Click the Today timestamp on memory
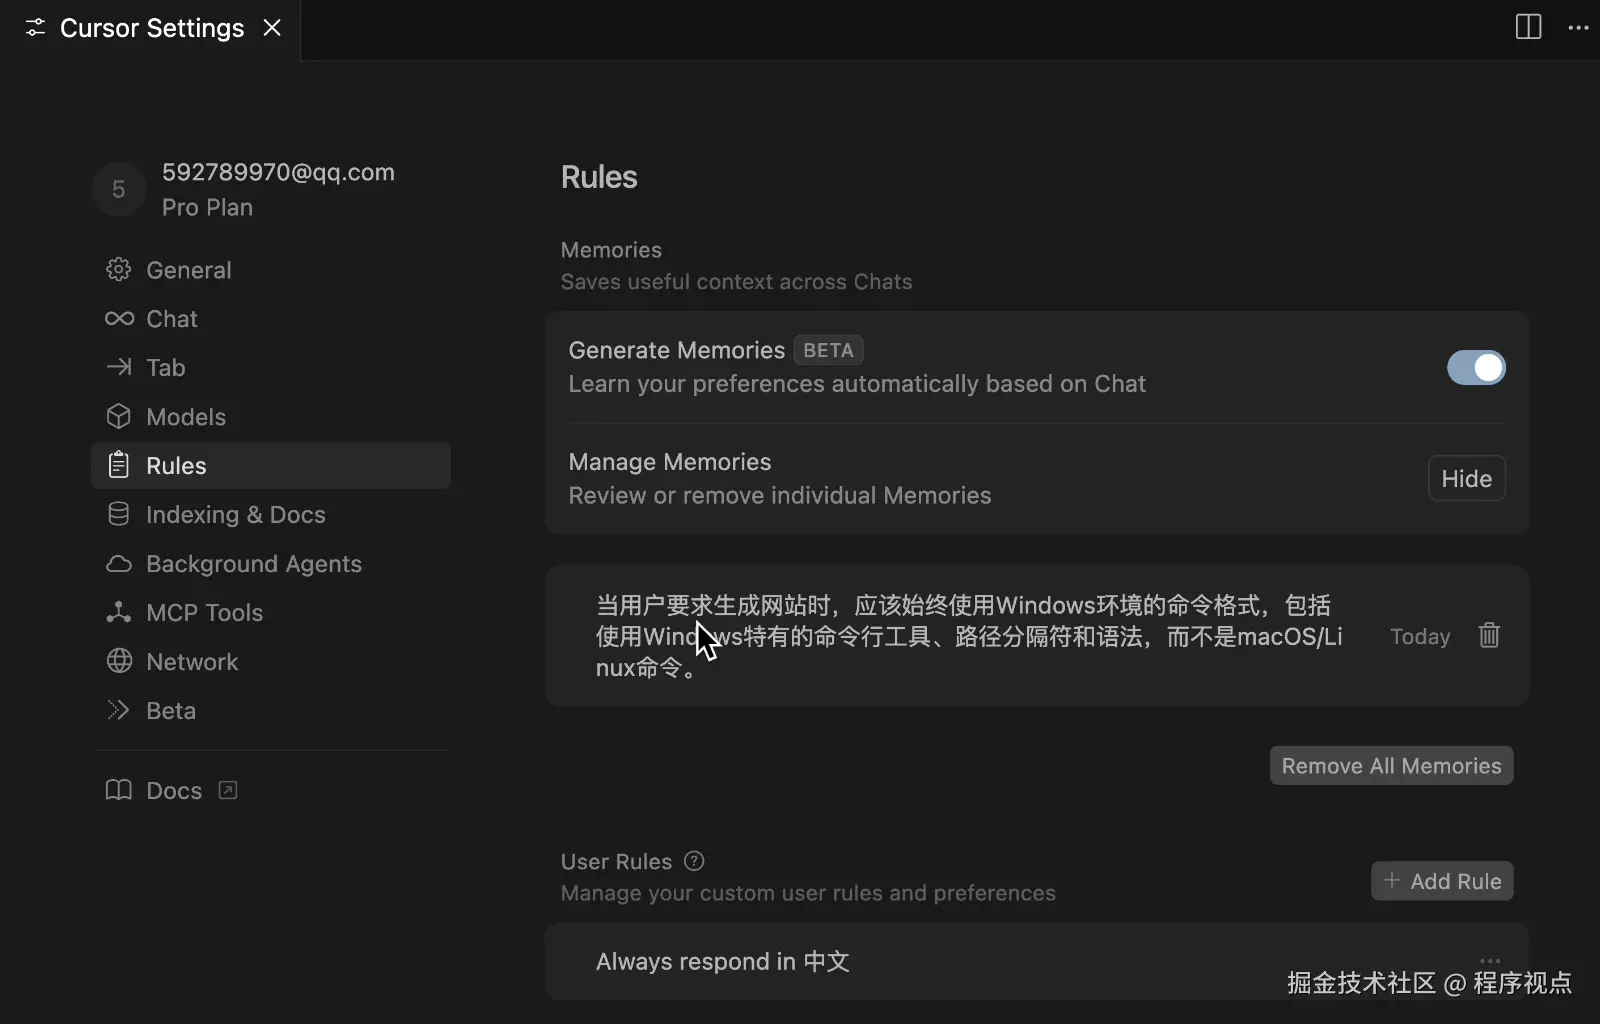The image size is (1600, 1024). click(x=1420, y=636)
